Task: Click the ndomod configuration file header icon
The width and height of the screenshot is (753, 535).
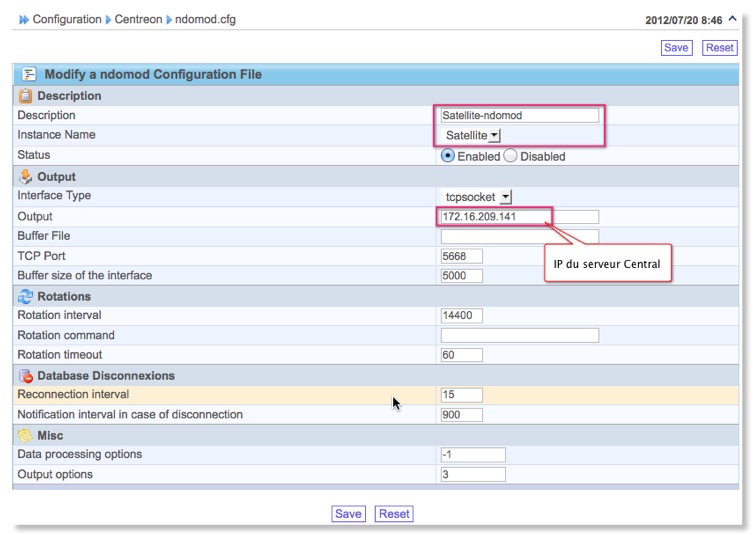Action: coord(29,74)
